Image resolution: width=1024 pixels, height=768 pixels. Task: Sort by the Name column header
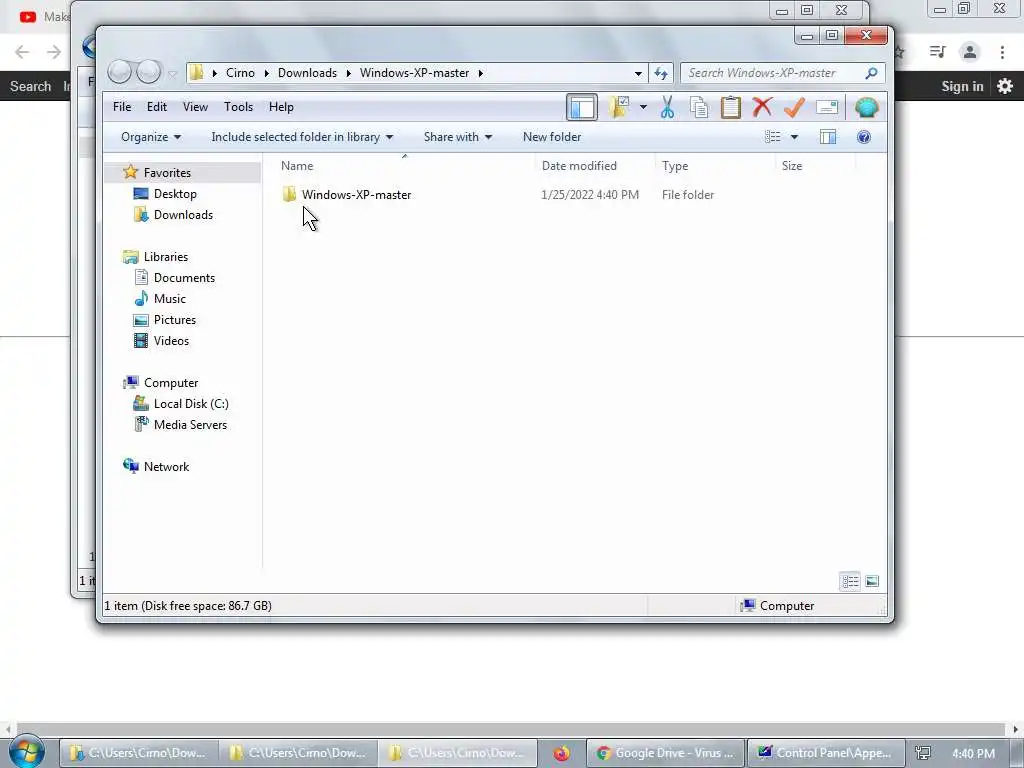pos(297,166)
